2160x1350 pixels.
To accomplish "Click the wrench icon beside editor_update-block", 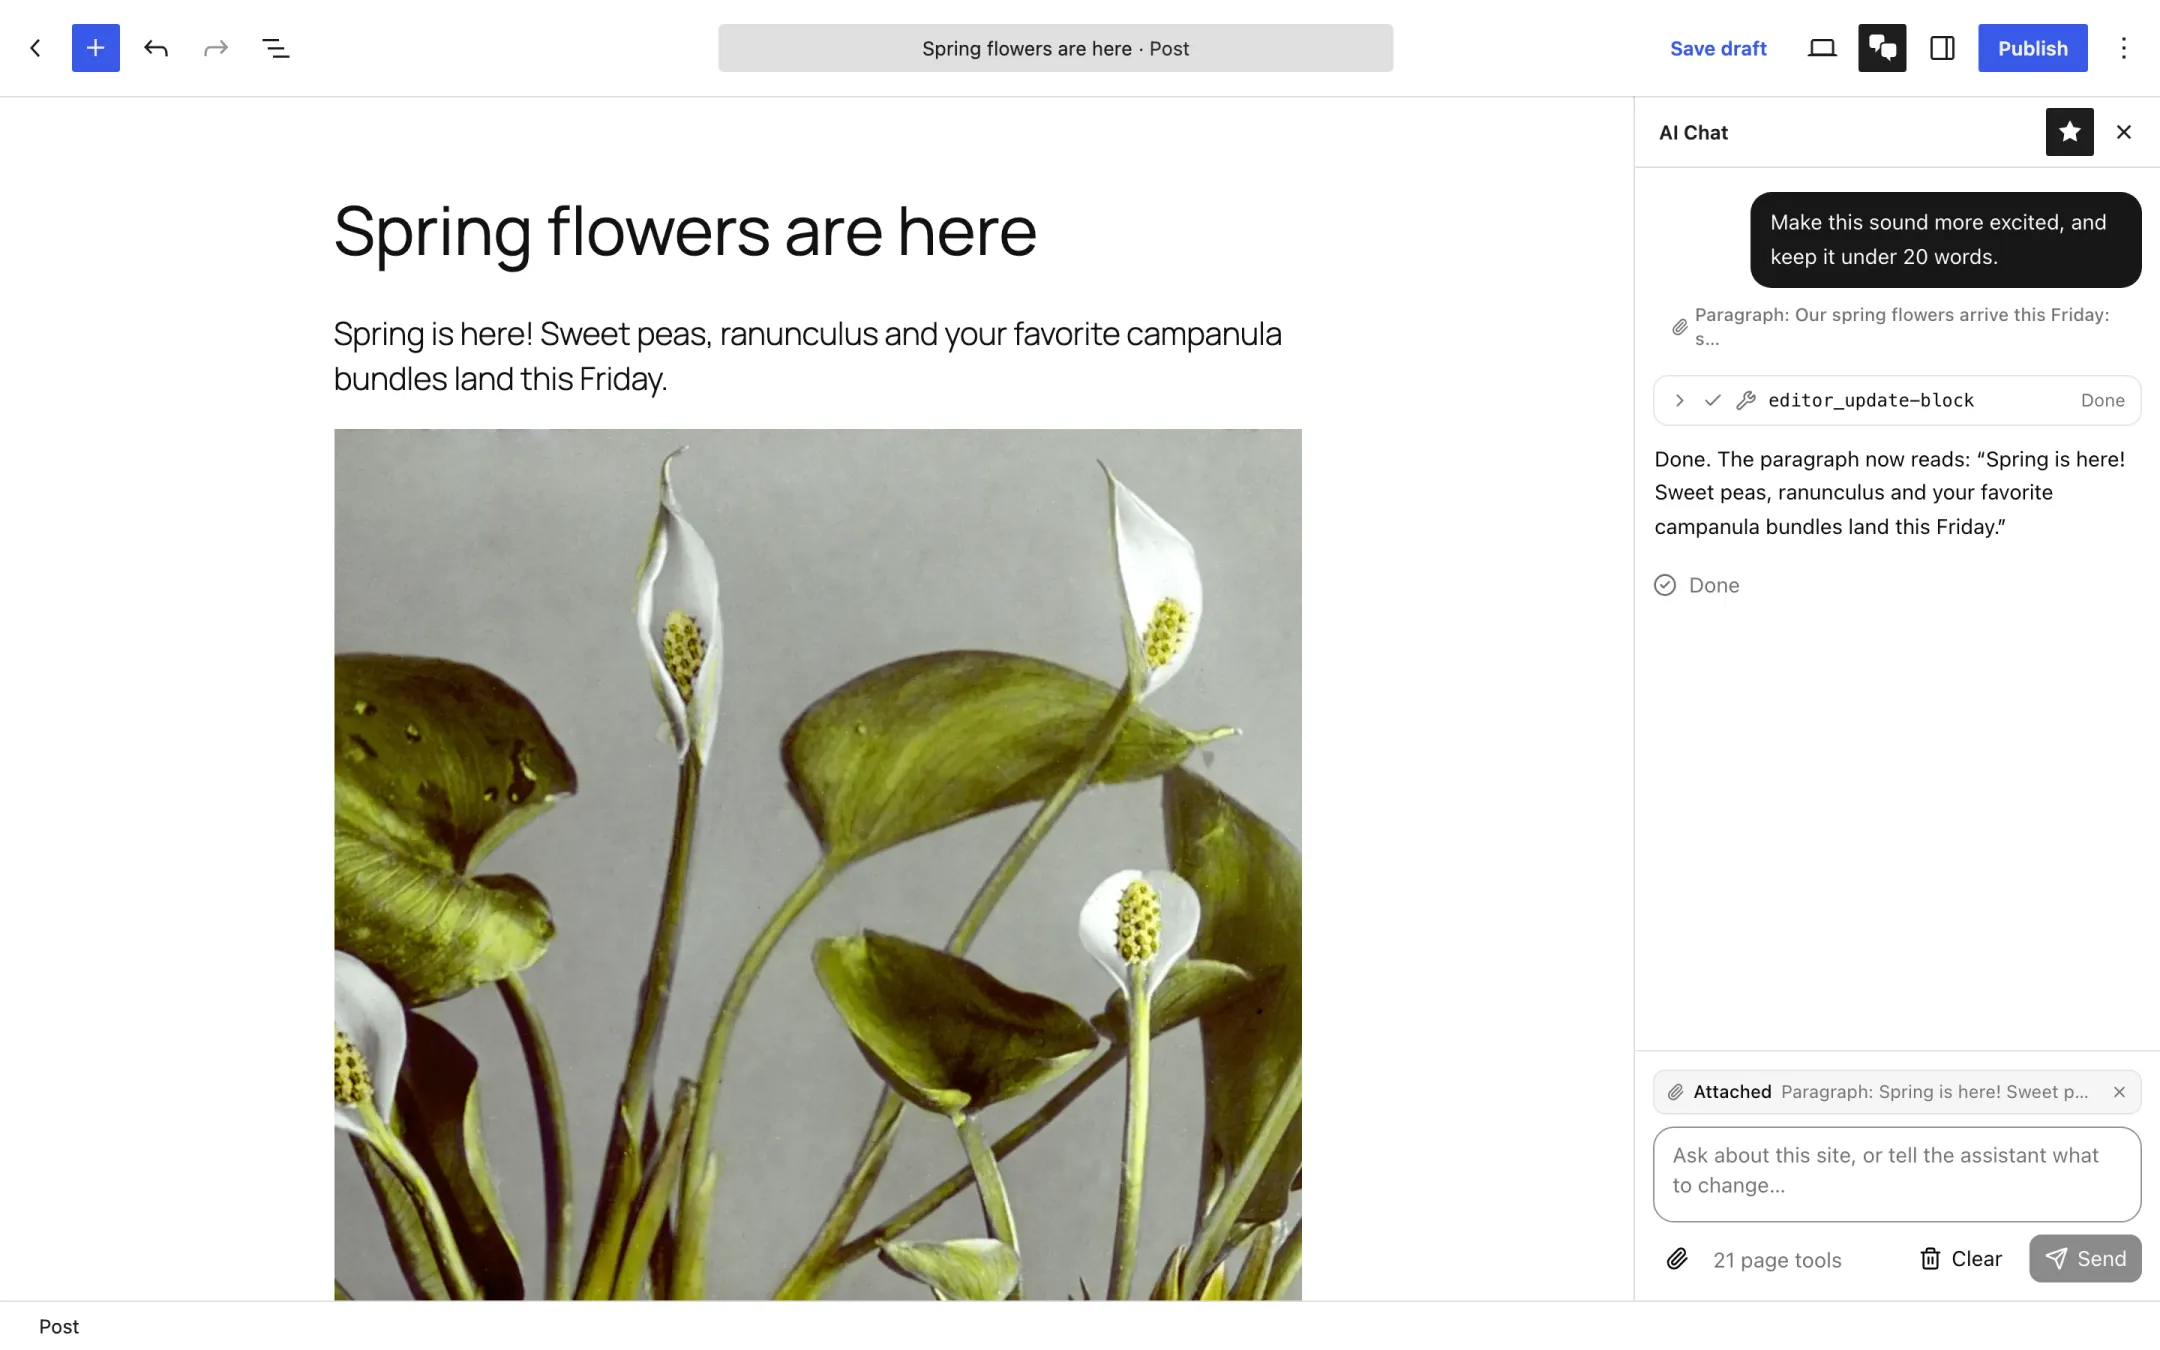I will [x=1746, y=400].
